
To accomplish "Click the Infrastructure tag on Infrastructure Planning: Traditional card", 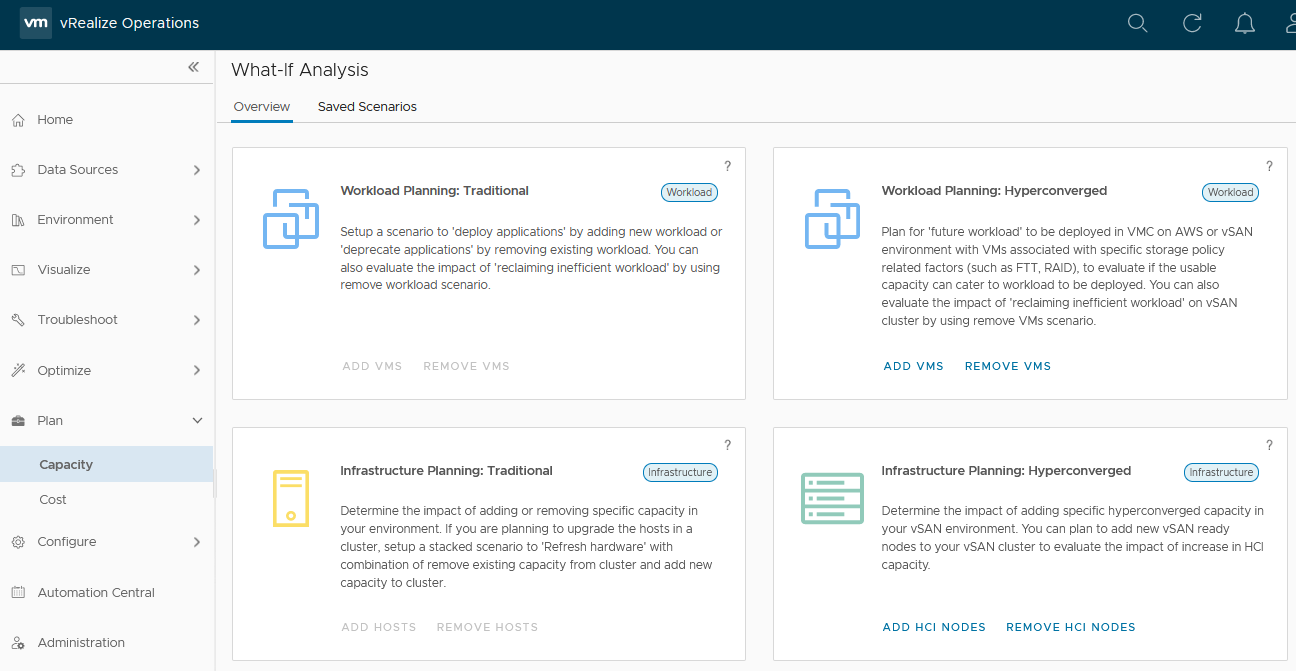I will pos(680,472).
